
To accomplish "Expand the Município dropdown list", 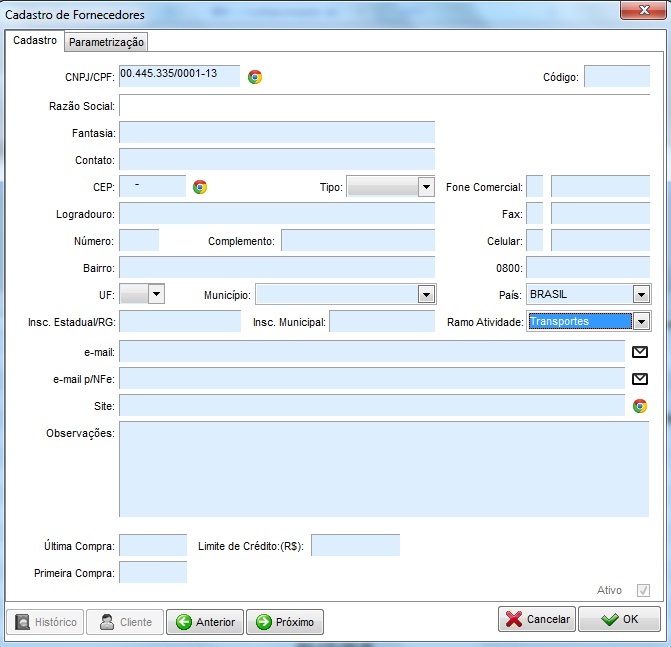I will click(x=426, y=294).
